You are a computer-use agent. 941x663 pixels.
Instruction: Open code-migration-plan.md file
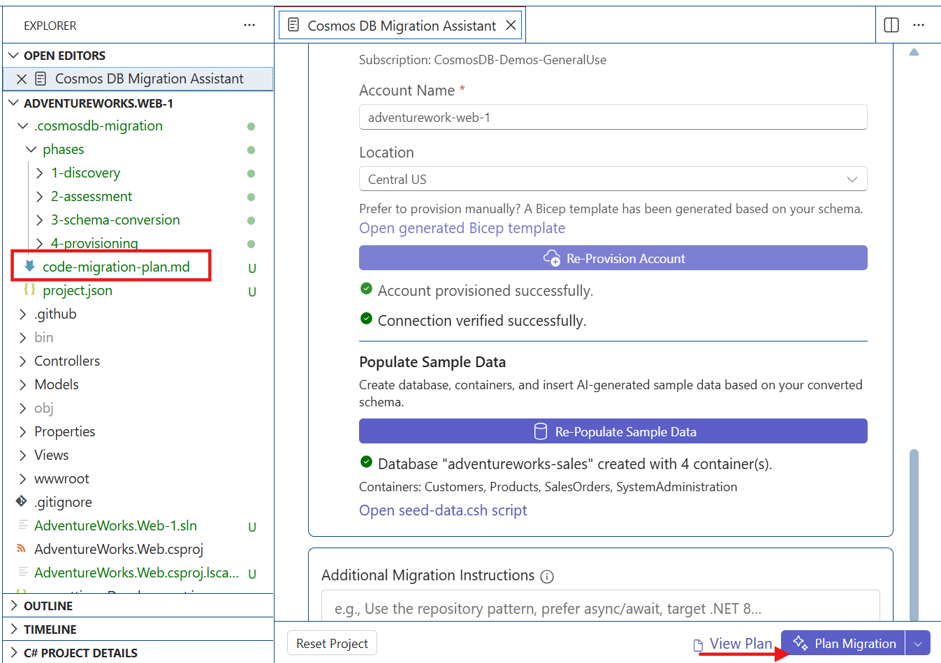coord(116,266)
